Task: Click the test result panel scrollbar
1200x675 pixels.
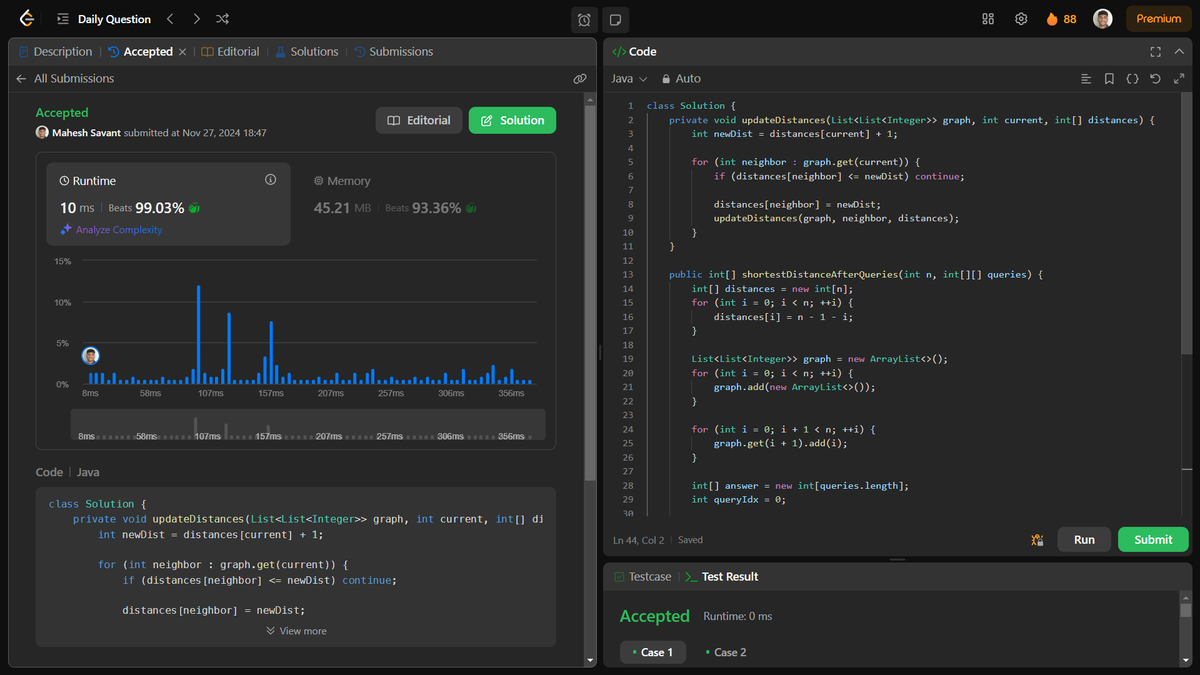Action: pos(1186,610)
